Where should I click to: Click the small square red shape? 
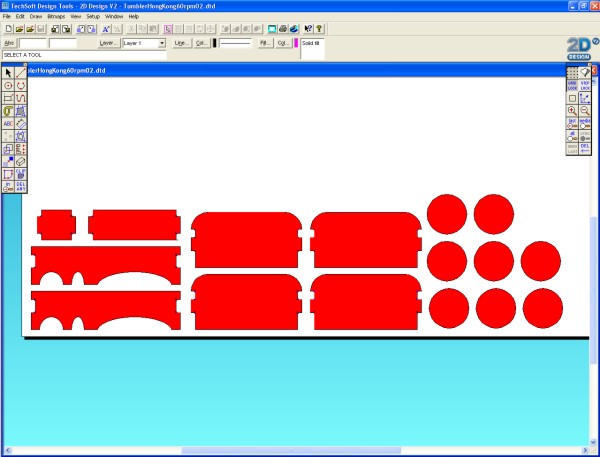point(56,225)
